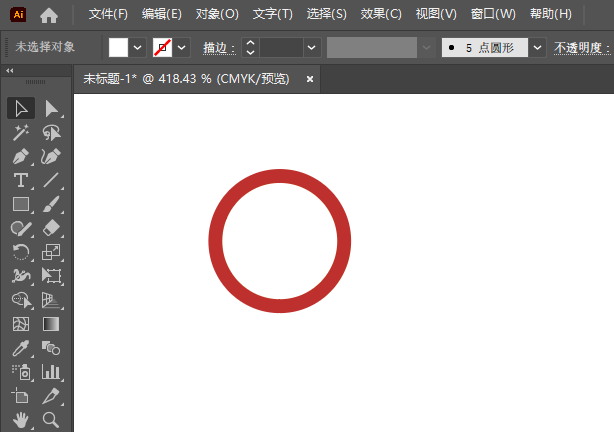Viewport: 614px width, 432px height.
Task: Click the toolbar drag grip handle
Action: (36, 82)
